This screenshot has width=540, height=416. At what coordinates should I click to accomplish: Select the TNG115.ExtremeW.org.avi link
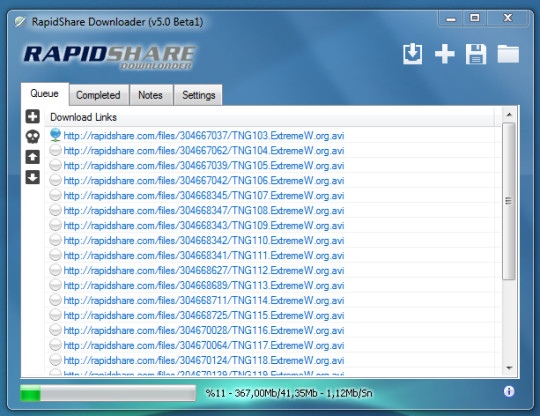click(x=204, y=315)
